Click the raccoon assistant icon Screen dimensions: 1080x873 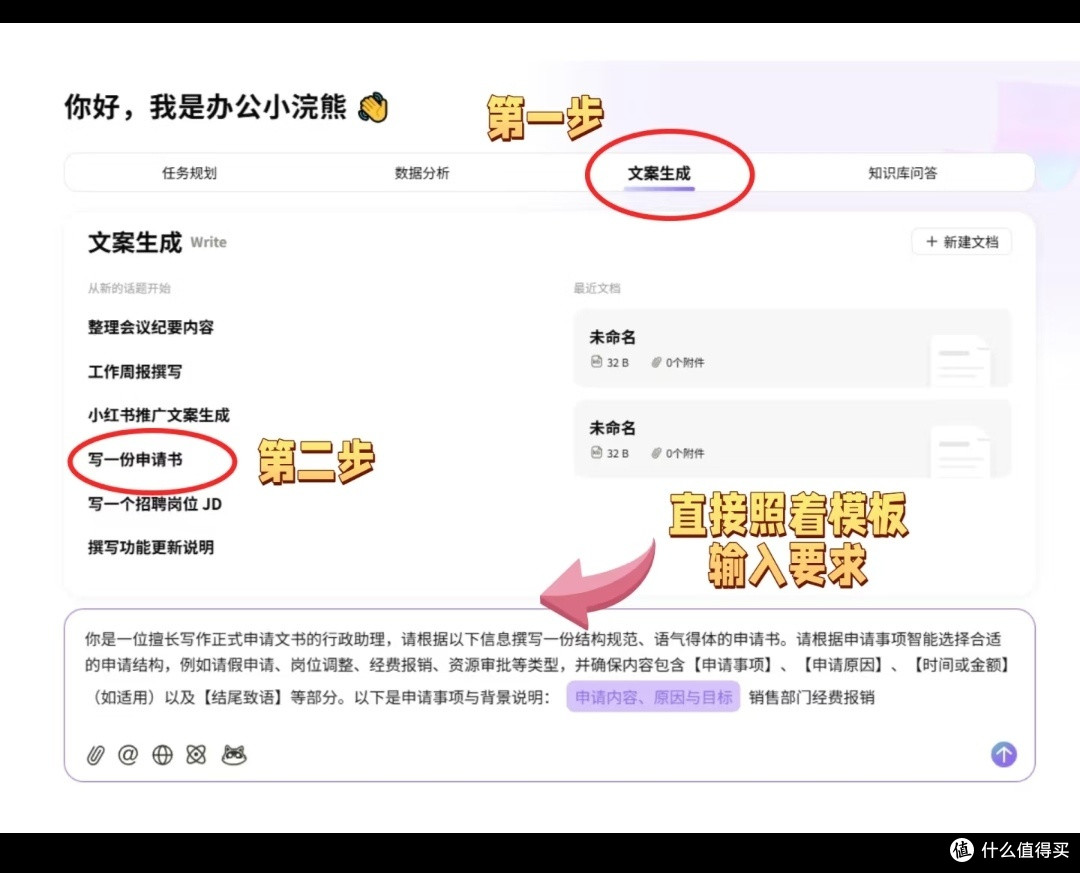pos(234,755)
